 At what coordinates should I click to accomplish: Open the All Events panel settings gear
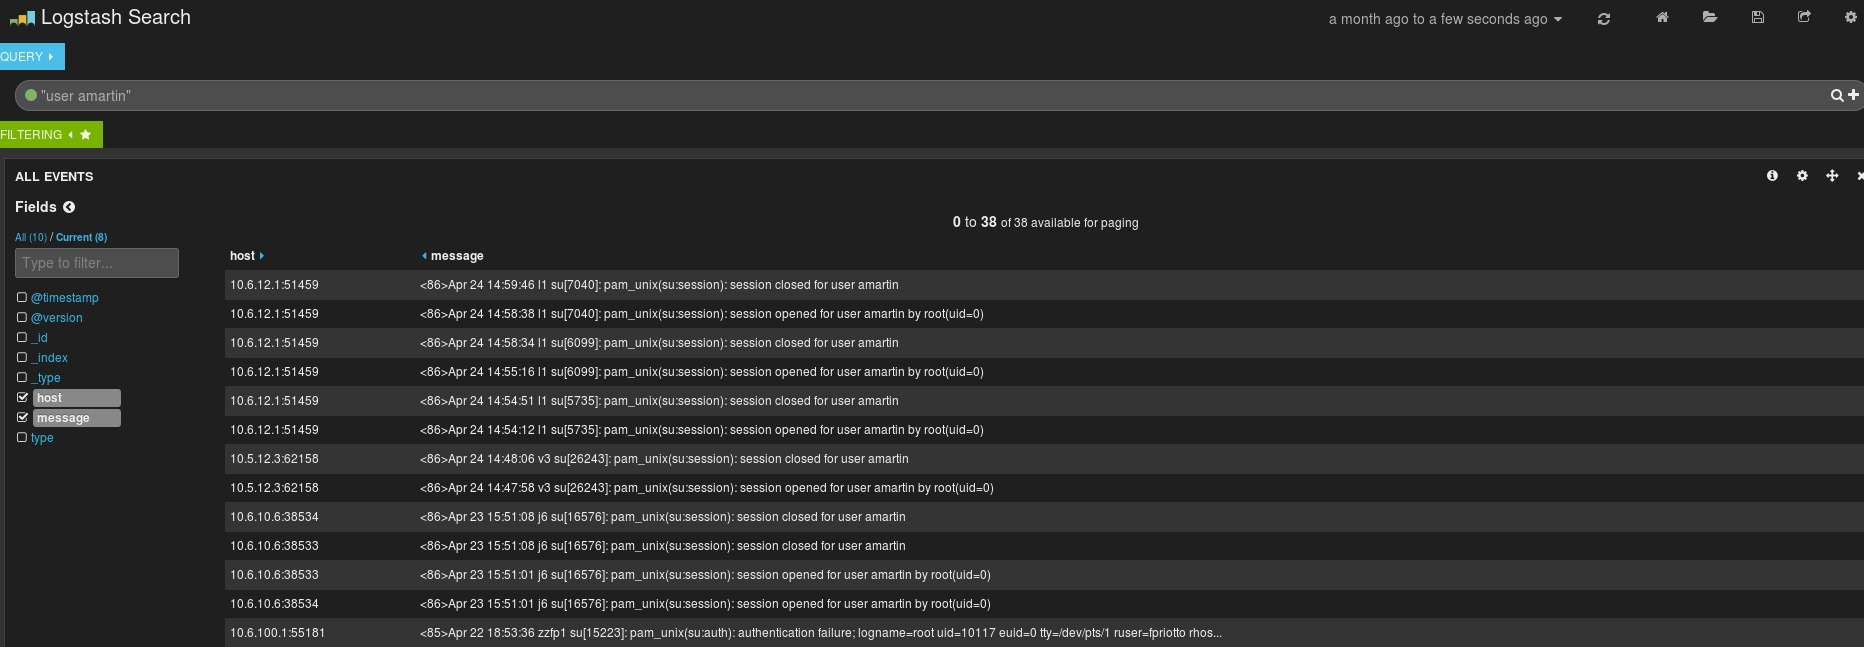pos(1802,176)
